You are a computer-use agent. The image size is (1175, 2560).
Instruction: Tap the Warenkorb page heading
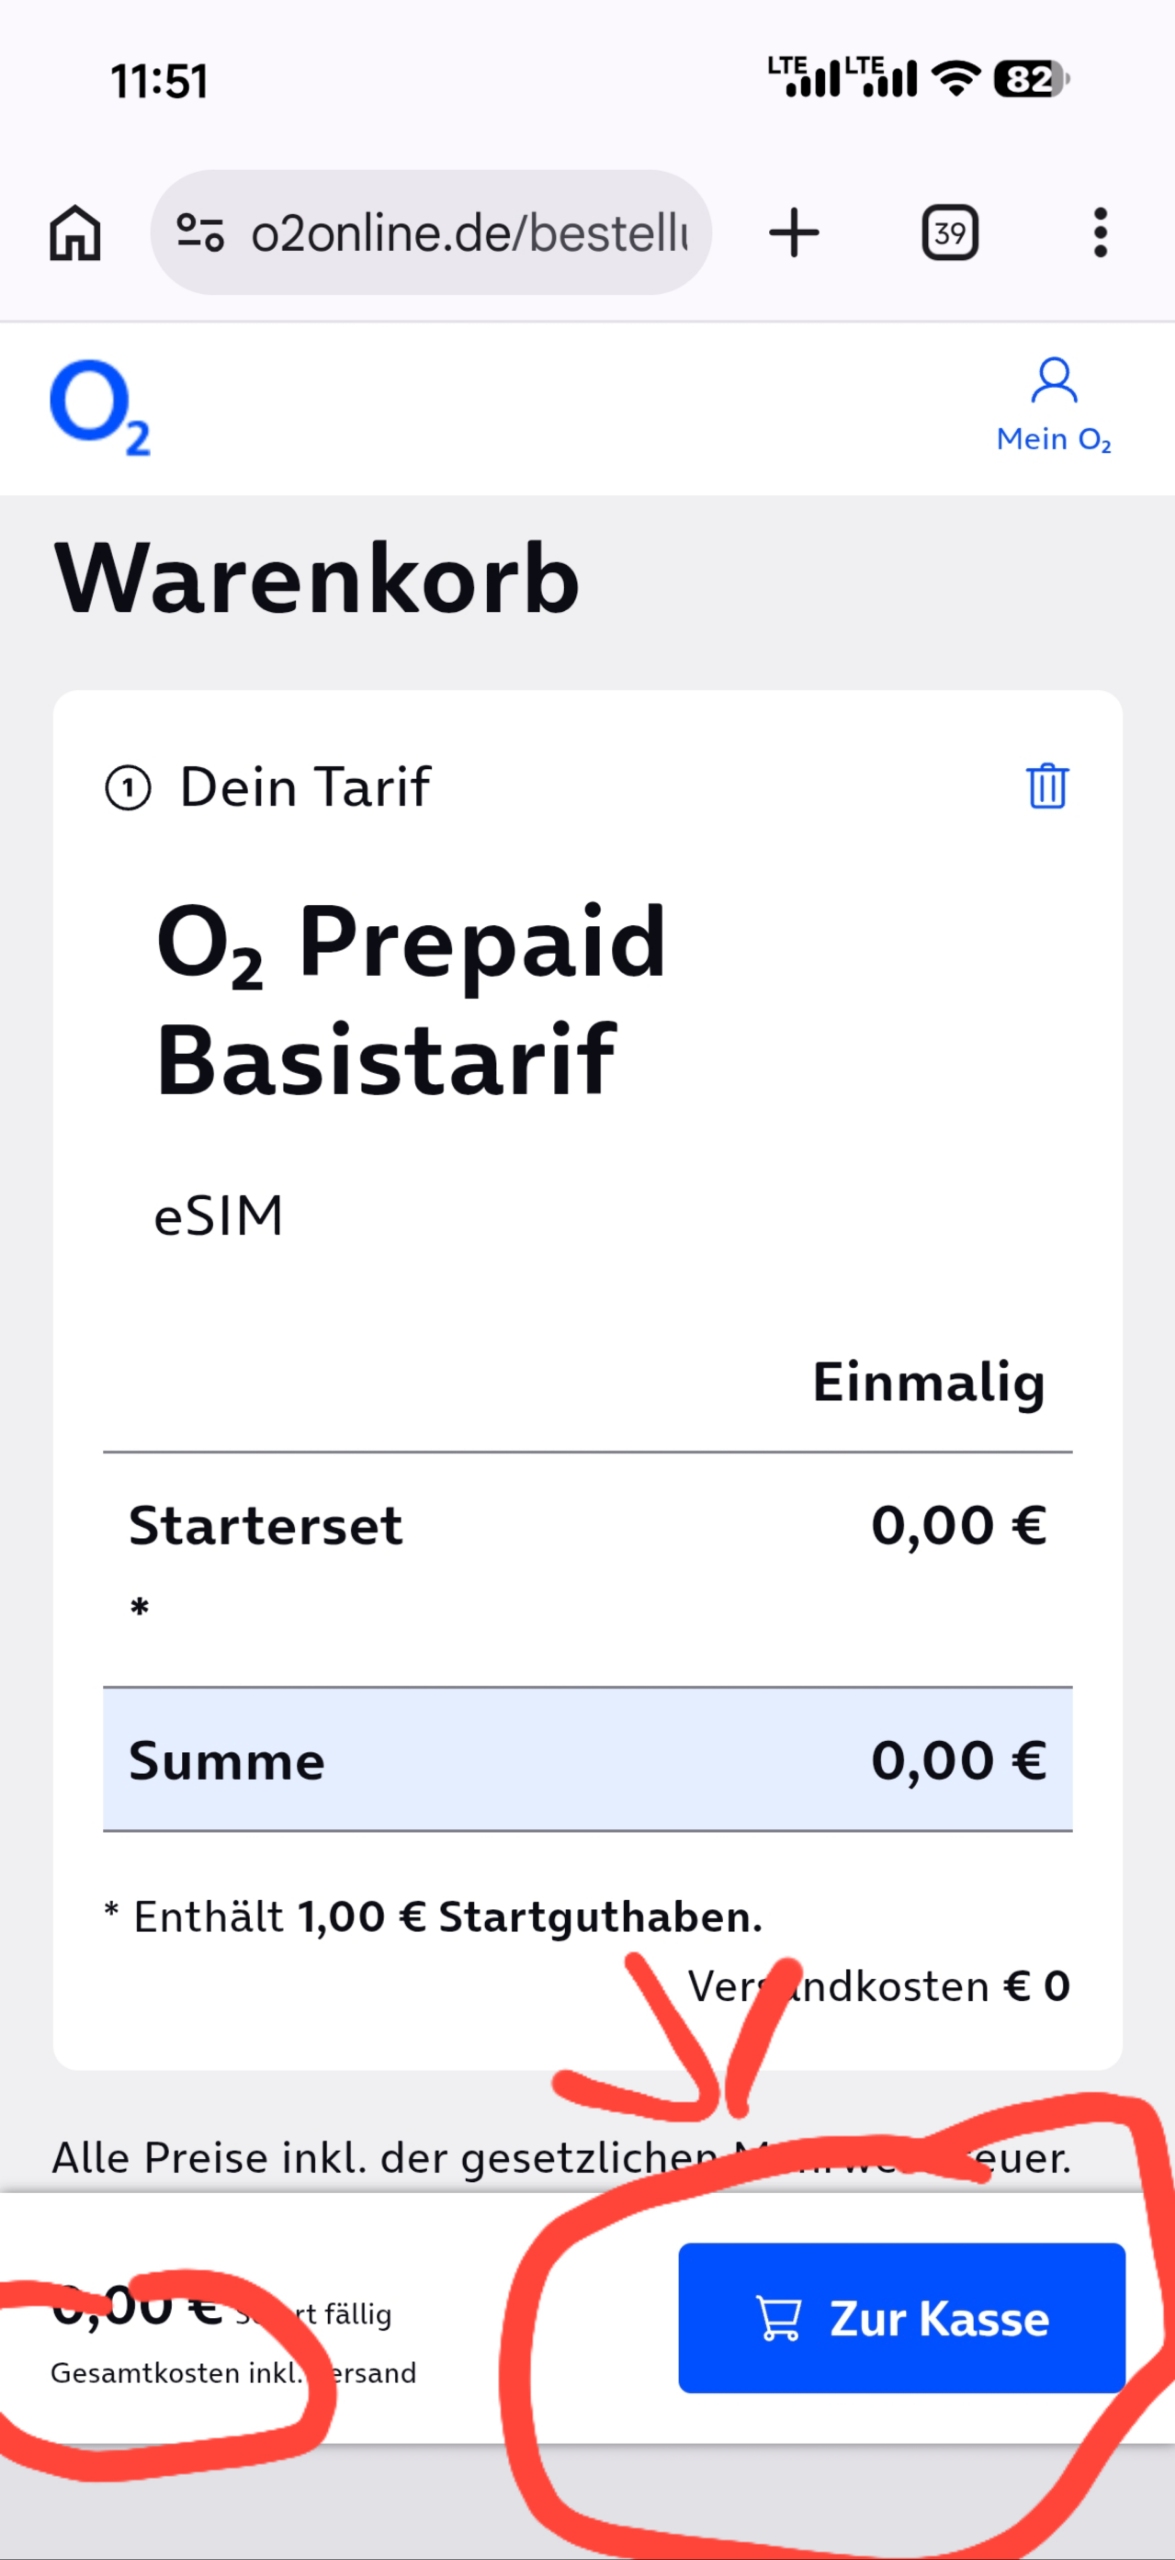[317, 578]
